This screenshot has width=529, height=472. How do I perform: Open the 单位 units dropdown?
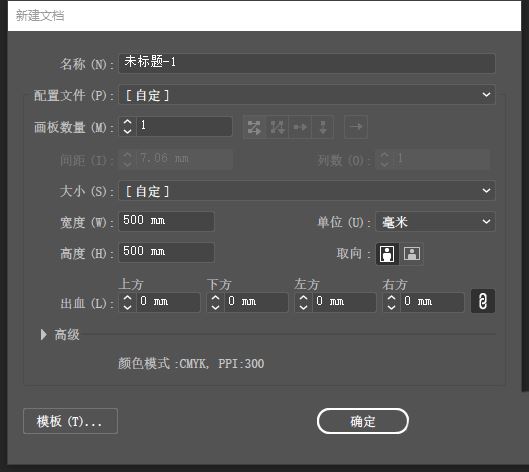tap(435, 221)
